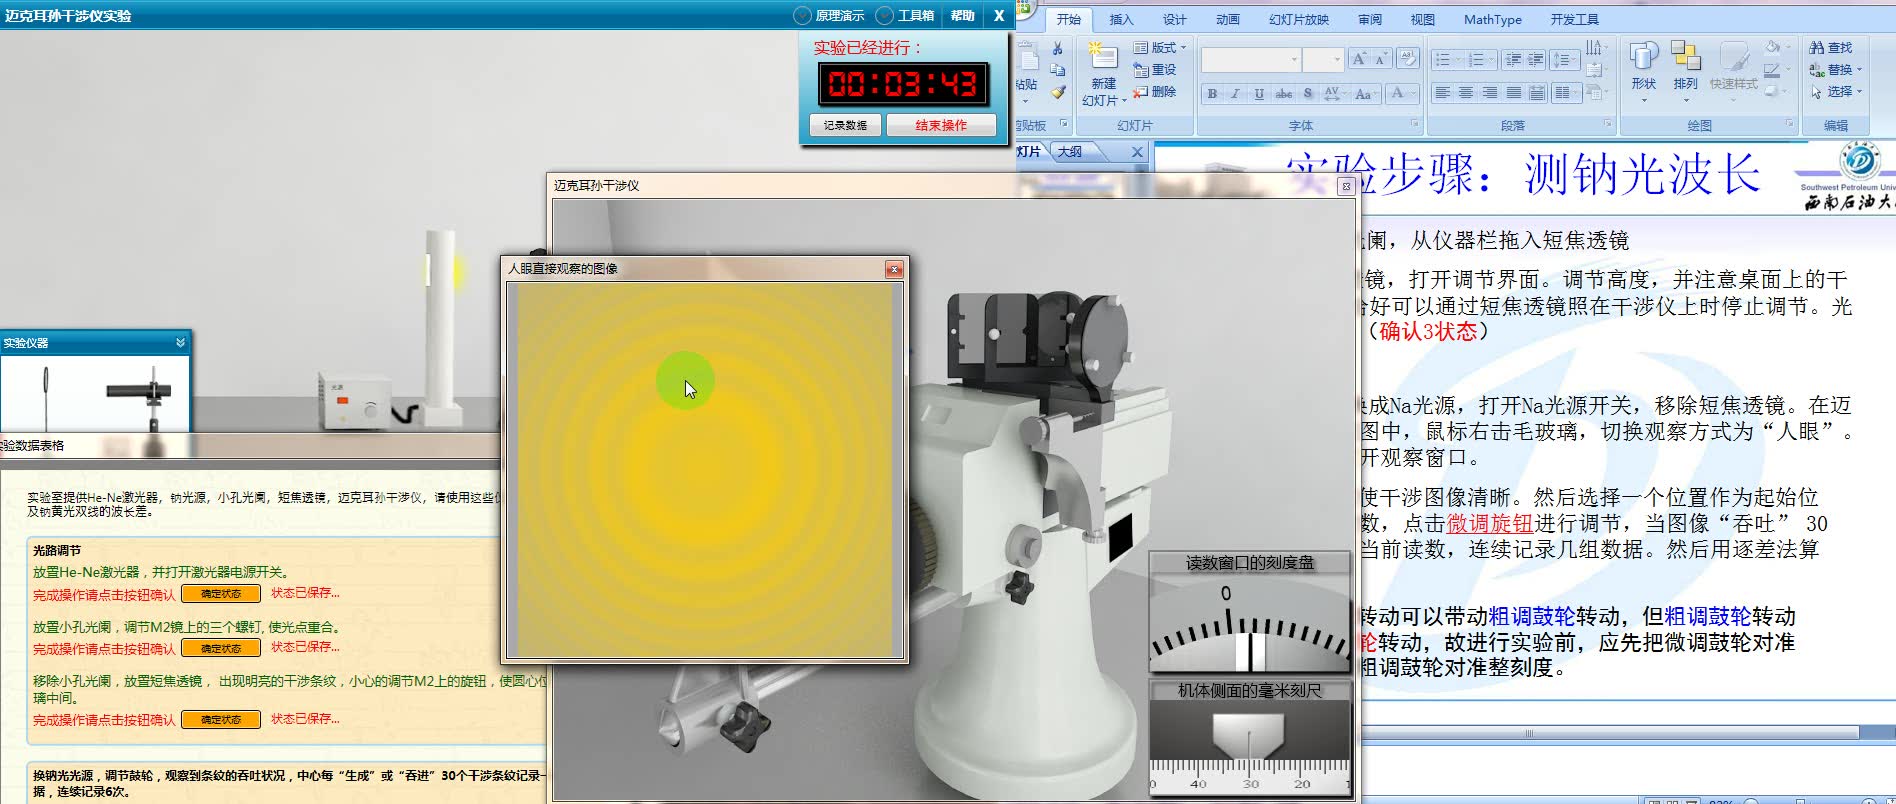The width and height of the screenshot is (1896, 804).
Task: Open the 替换 Replace dropdown
Action: [x=1836, y=70]
